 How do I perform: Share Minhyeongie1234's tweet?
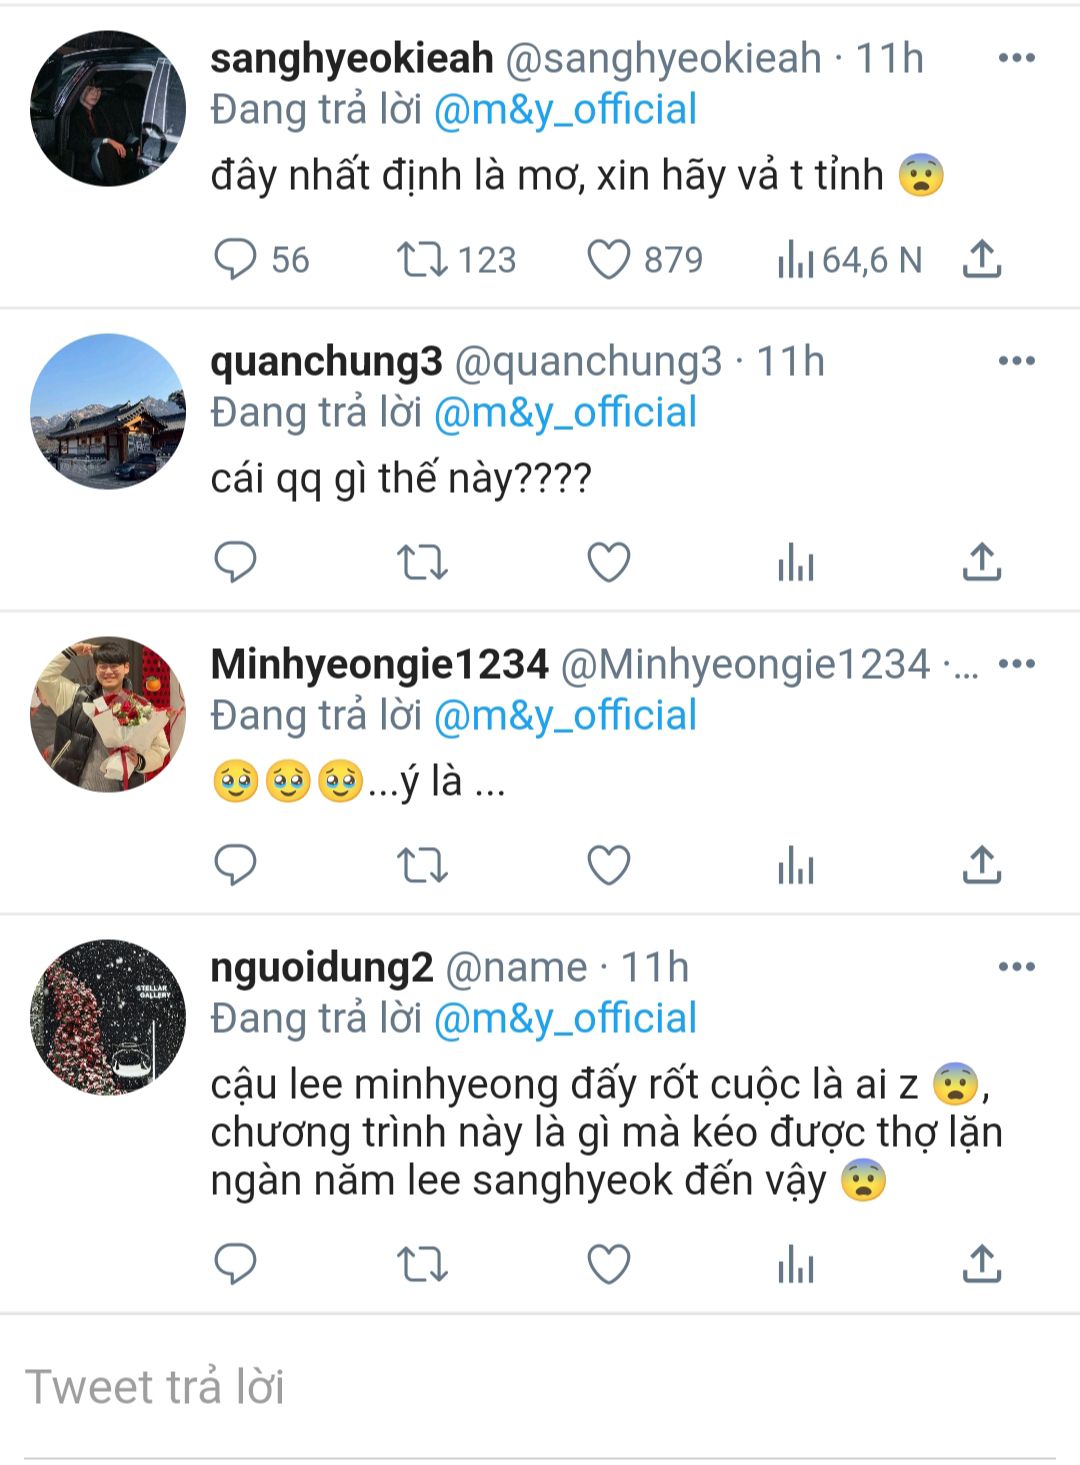click(981, 865)
